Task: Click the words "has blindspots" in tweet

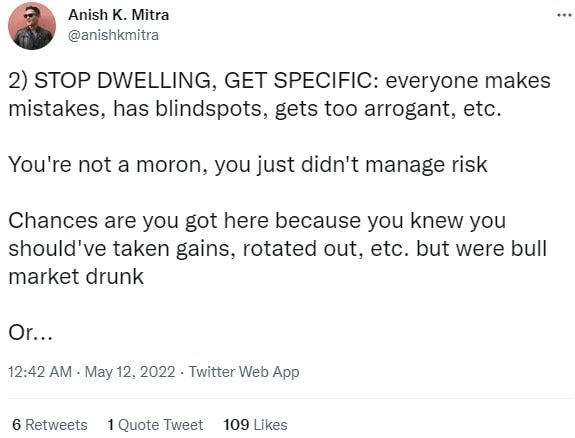Action: tap(190, 109)
